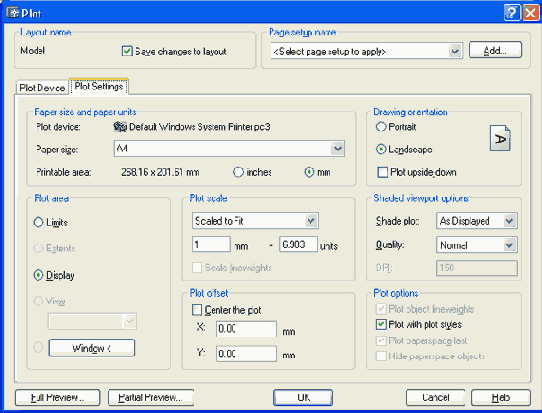Enable Center the plot checkbox
This screenshot has height=413, width=542.
[197, 310]
